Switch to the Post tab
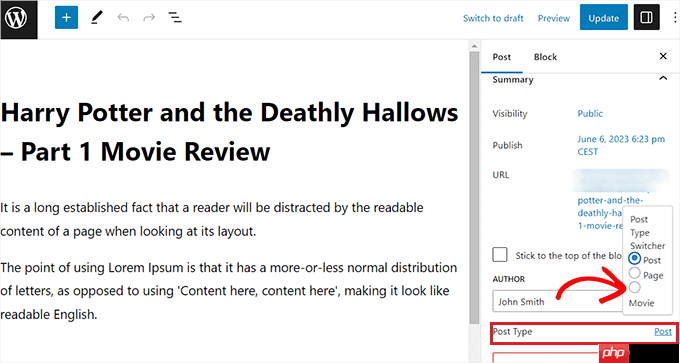680x363 pixels. 502,57
